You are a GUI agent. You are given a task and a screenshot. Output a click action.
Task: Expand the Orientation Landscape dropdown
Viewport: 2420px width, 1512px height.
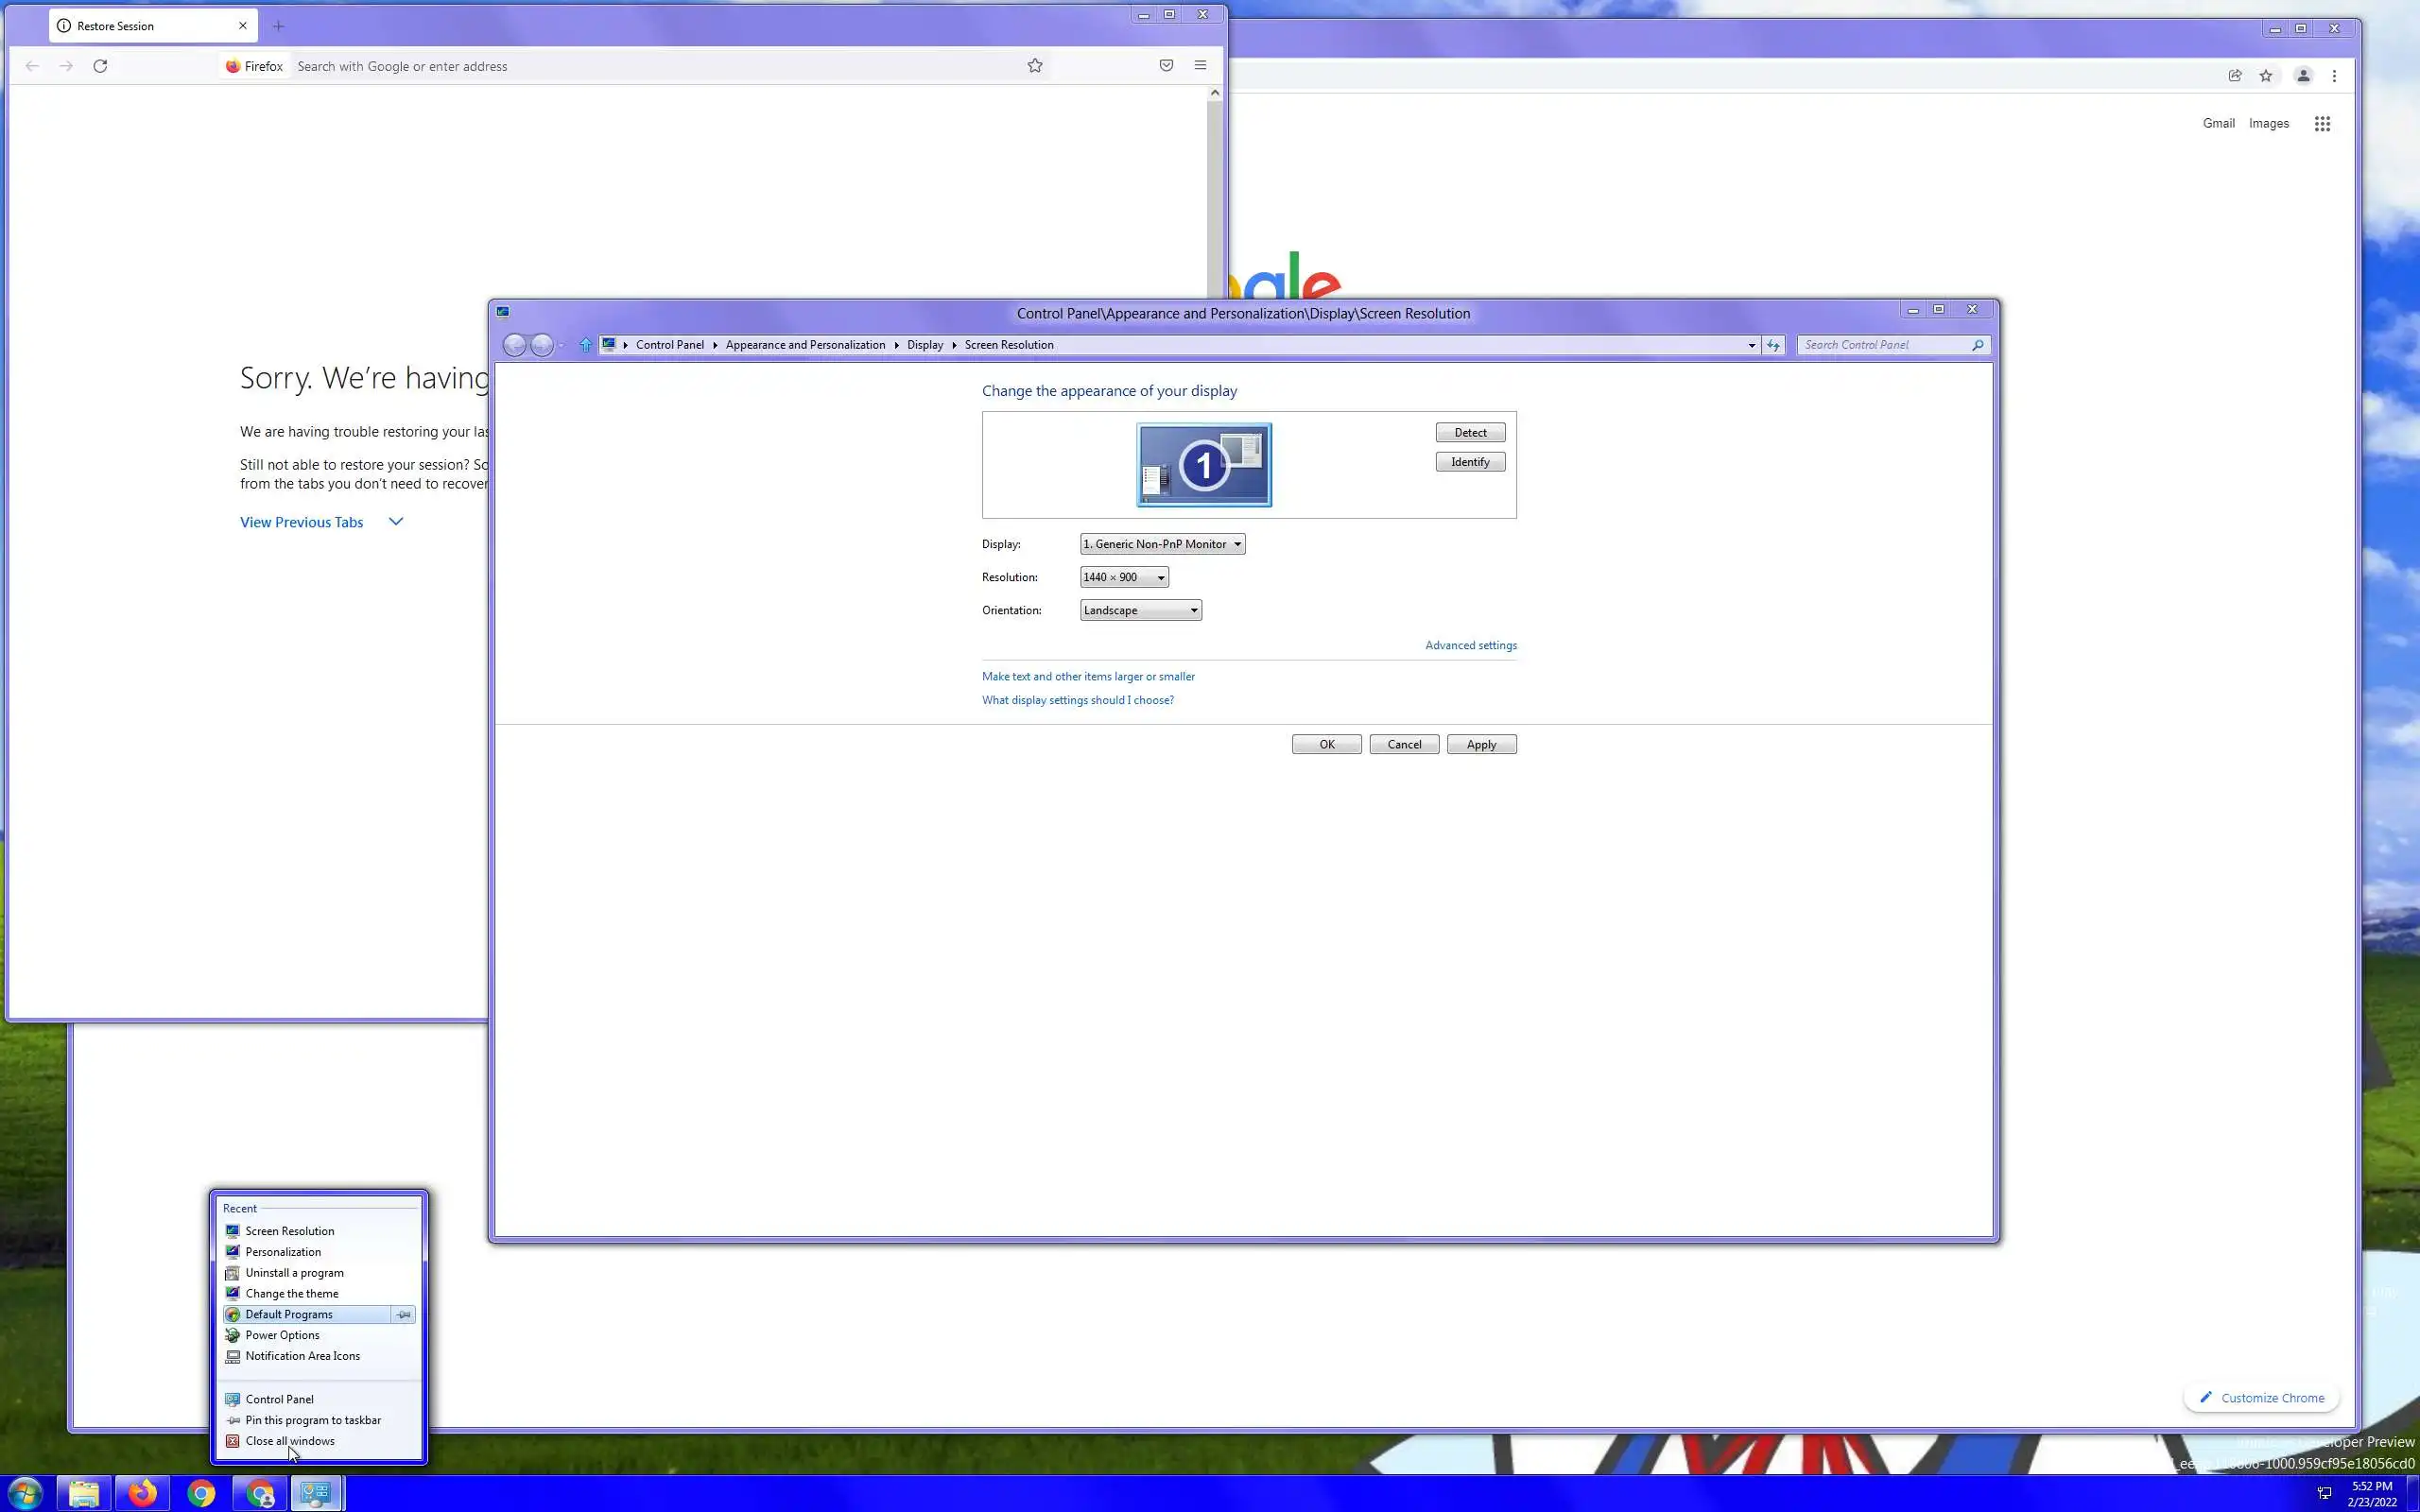pyautogui.click(x=1140, y=610)
